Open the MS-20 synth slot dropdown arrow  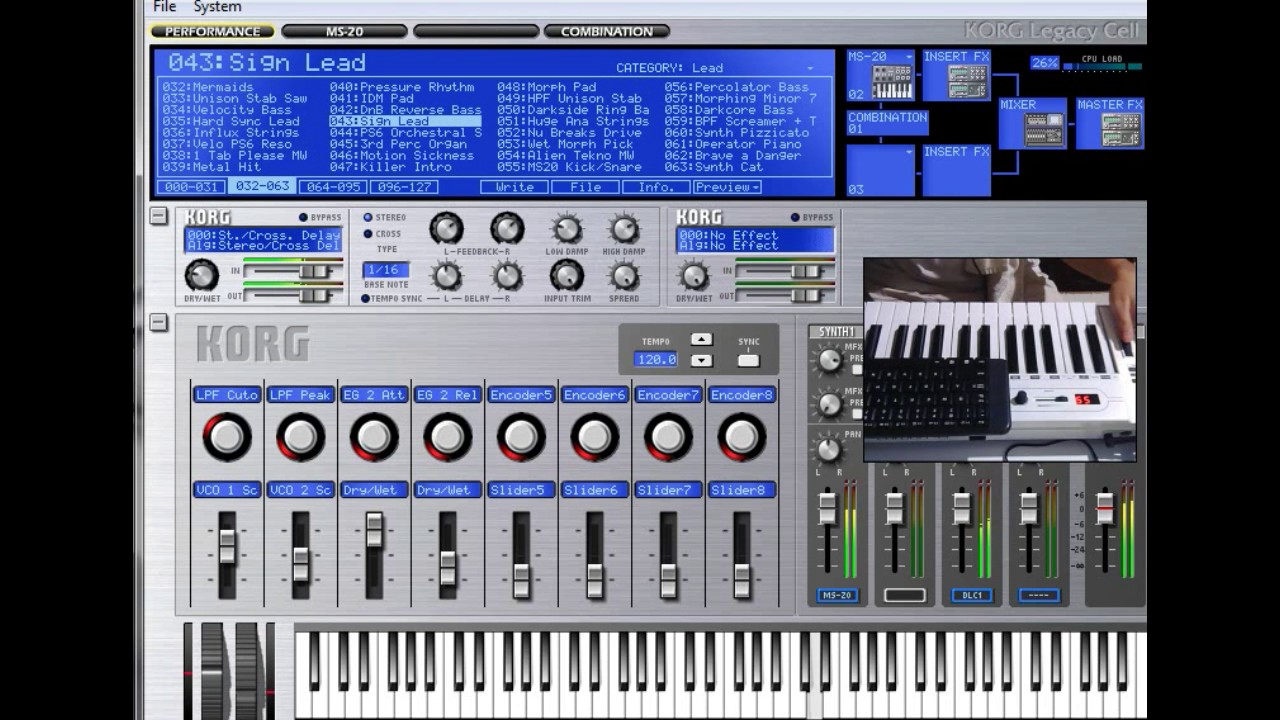click(908, 57)
